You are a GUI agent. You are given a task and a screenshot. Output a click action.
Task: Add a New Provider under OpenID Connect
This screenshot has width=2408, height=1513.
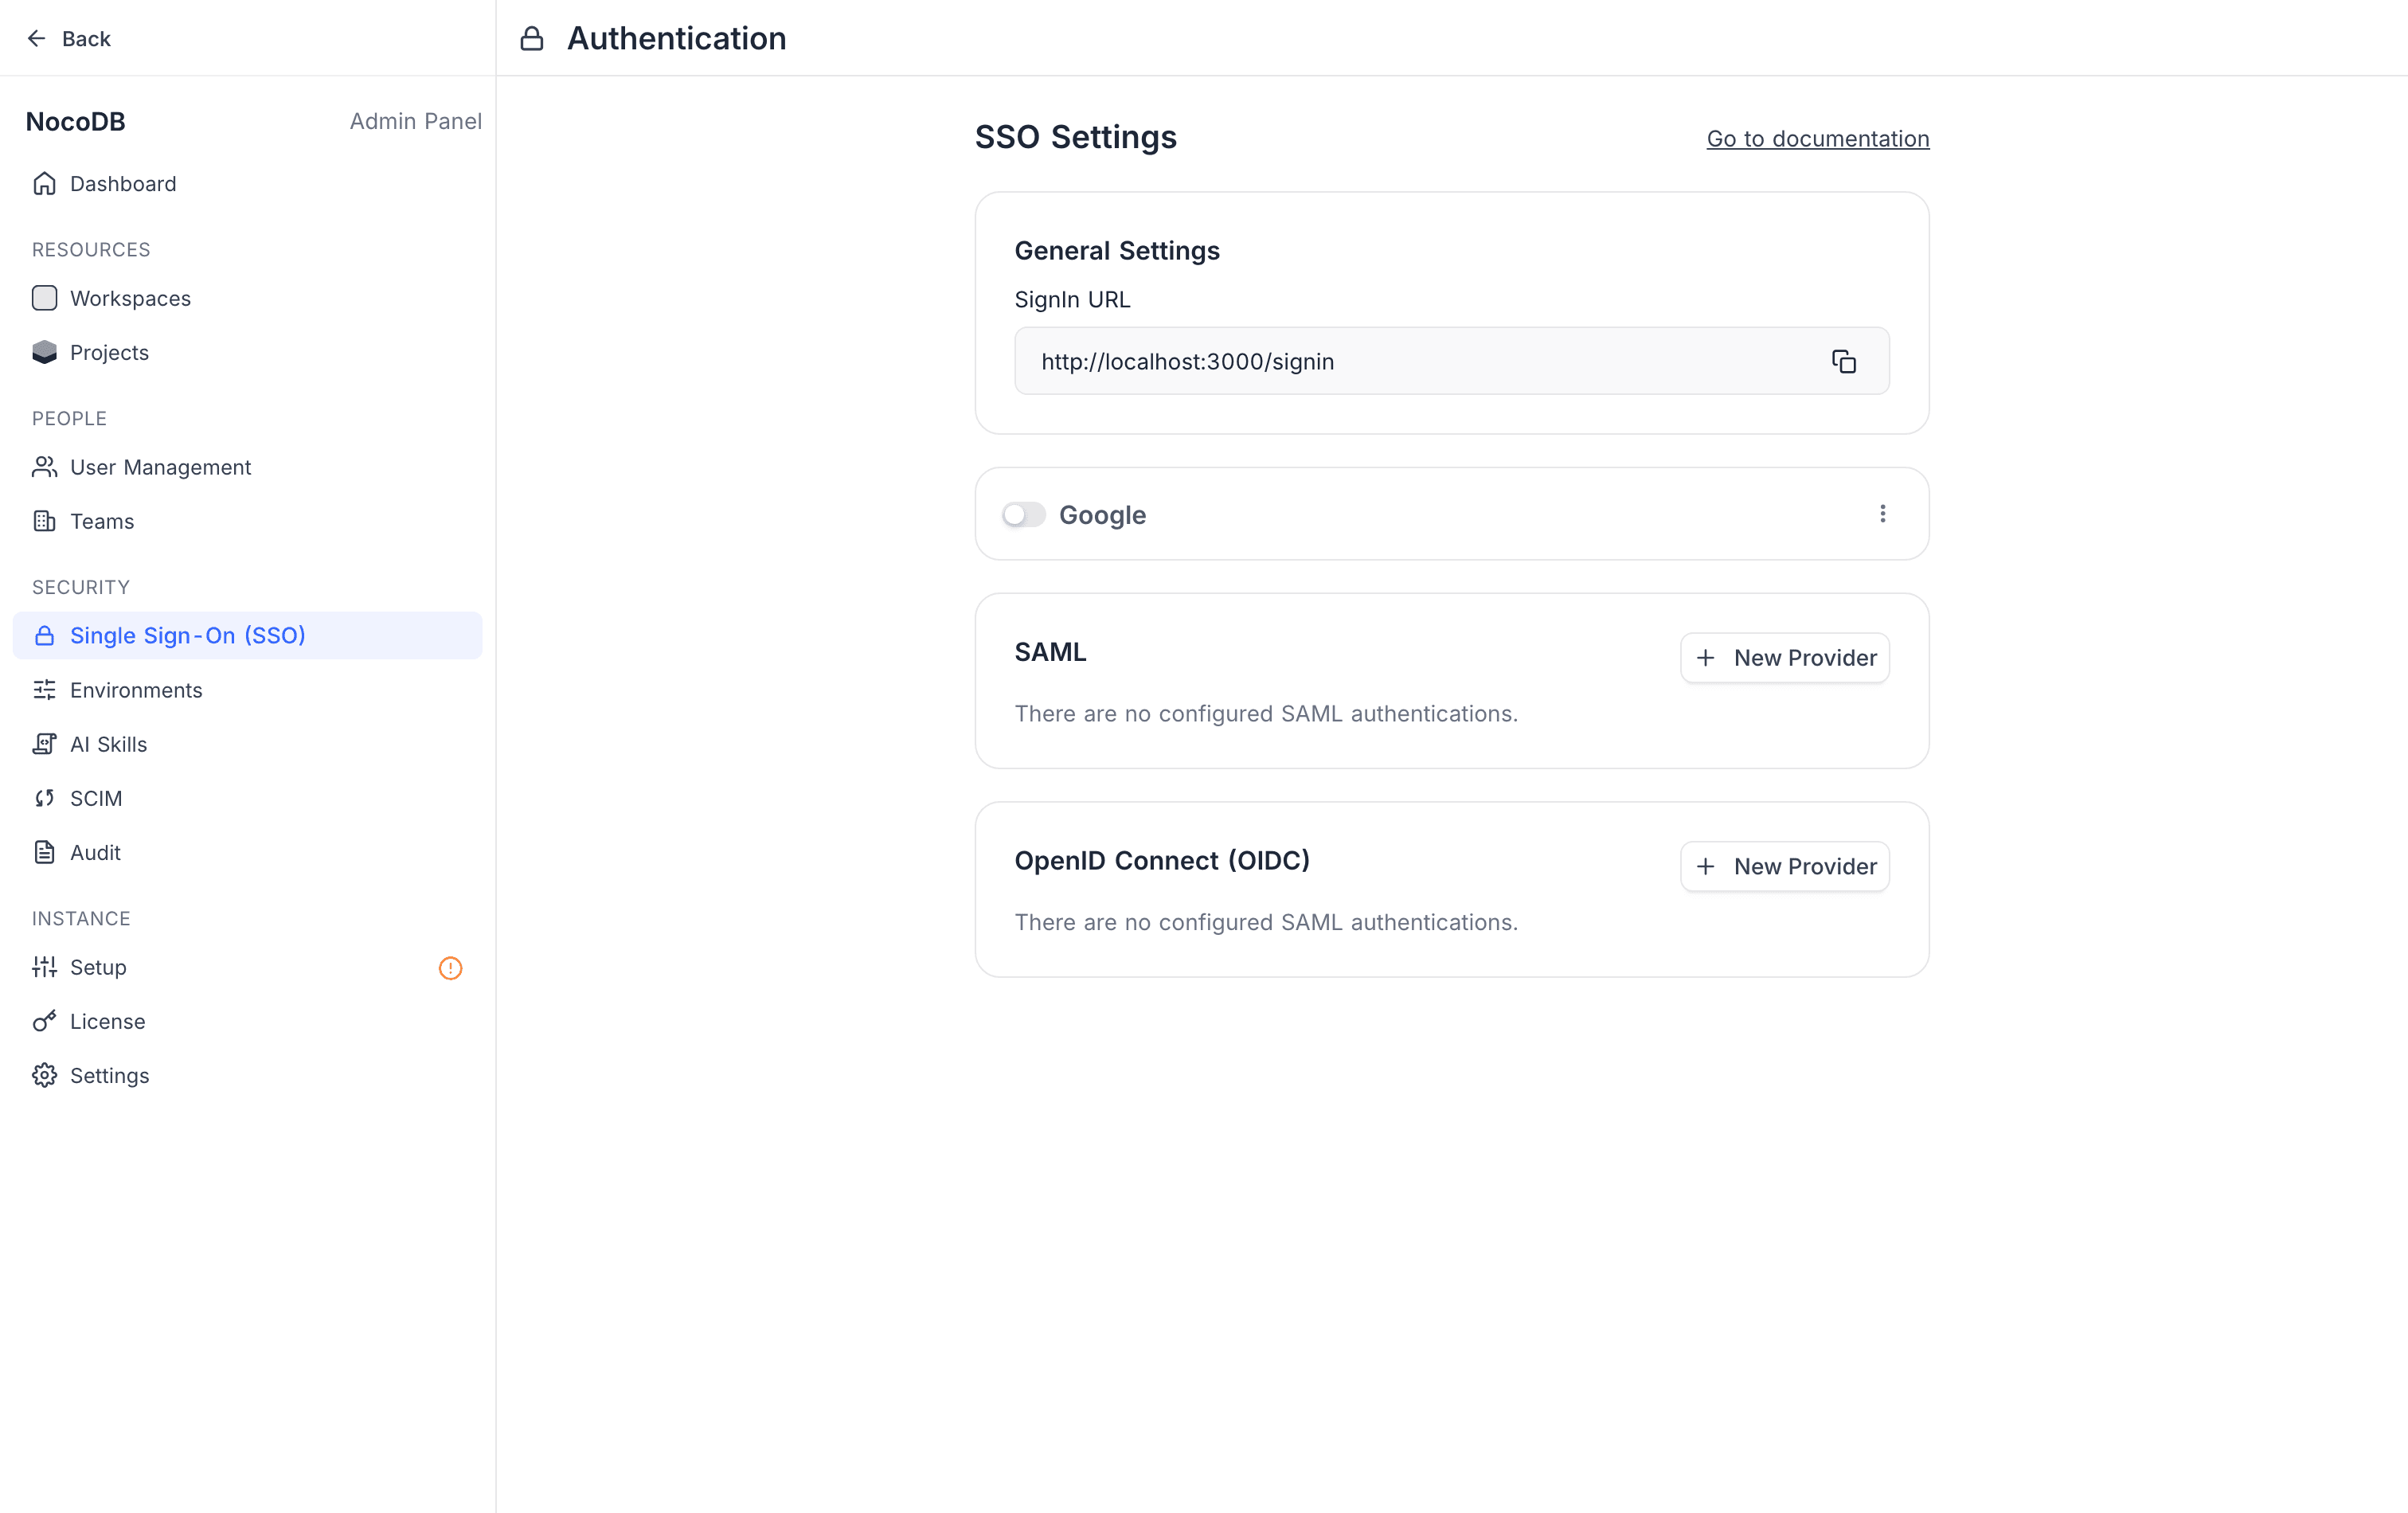click(x=1784, y=867)
